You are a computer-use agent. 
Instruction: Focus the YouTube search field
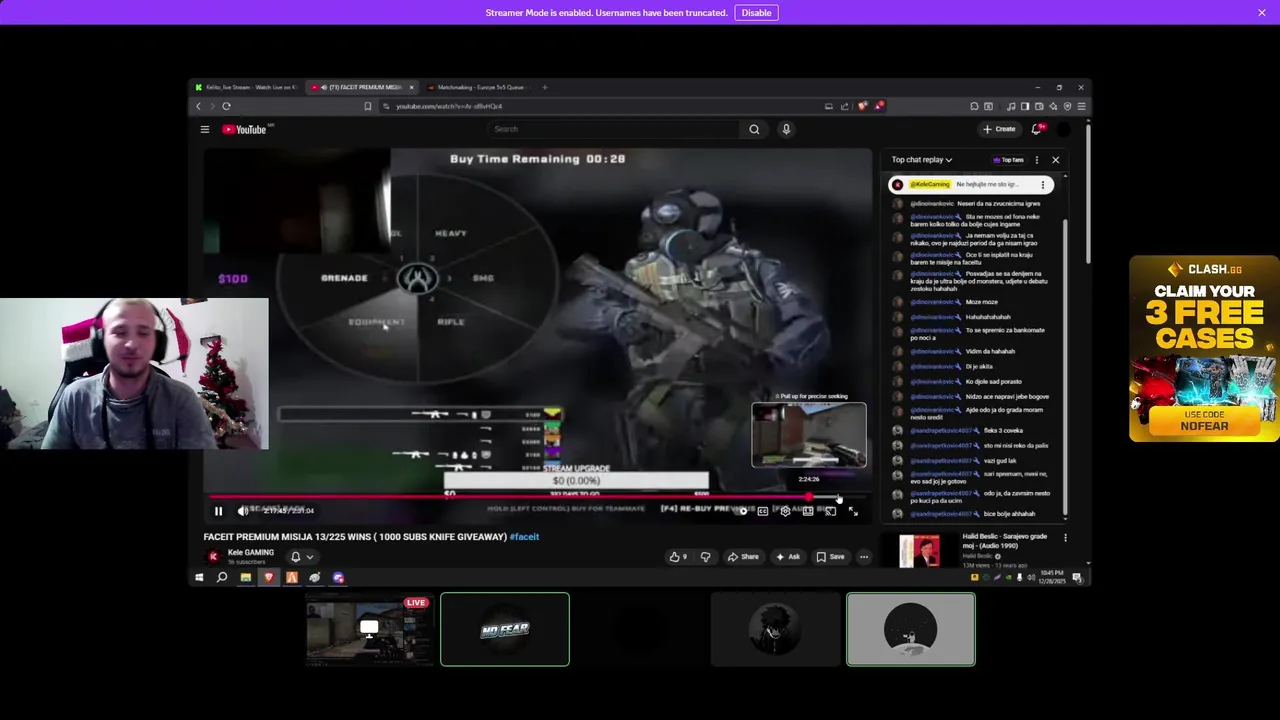click(x=612, y=129)
